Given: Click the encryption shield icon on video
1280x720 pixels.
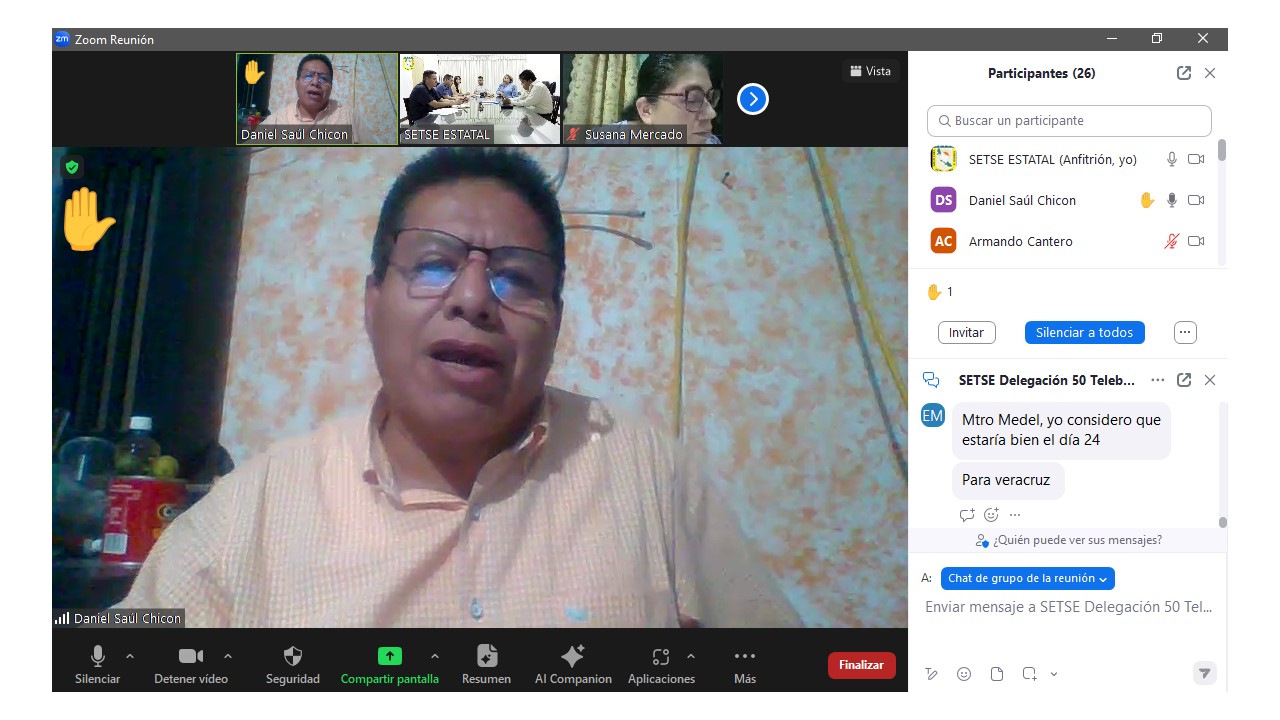Looking at the screenshot, I should (72, 167).
